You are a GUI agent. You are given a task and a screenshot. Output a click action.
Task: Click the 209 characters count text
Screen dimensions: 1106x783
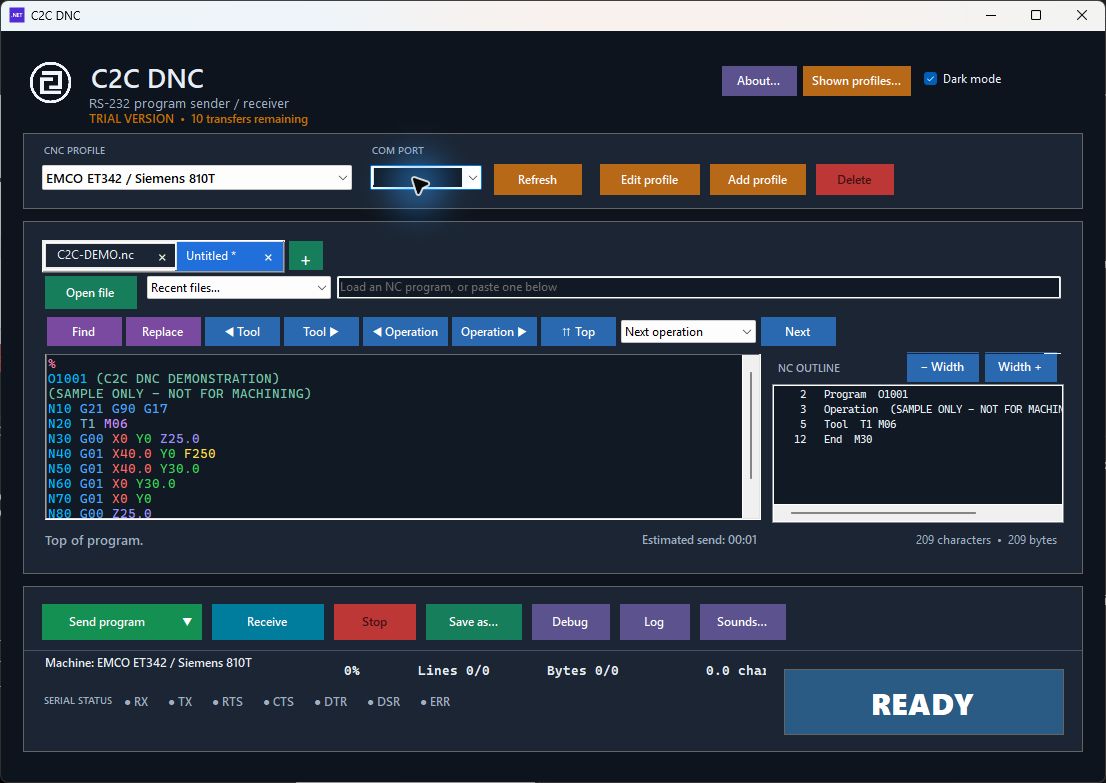[953, 540]
